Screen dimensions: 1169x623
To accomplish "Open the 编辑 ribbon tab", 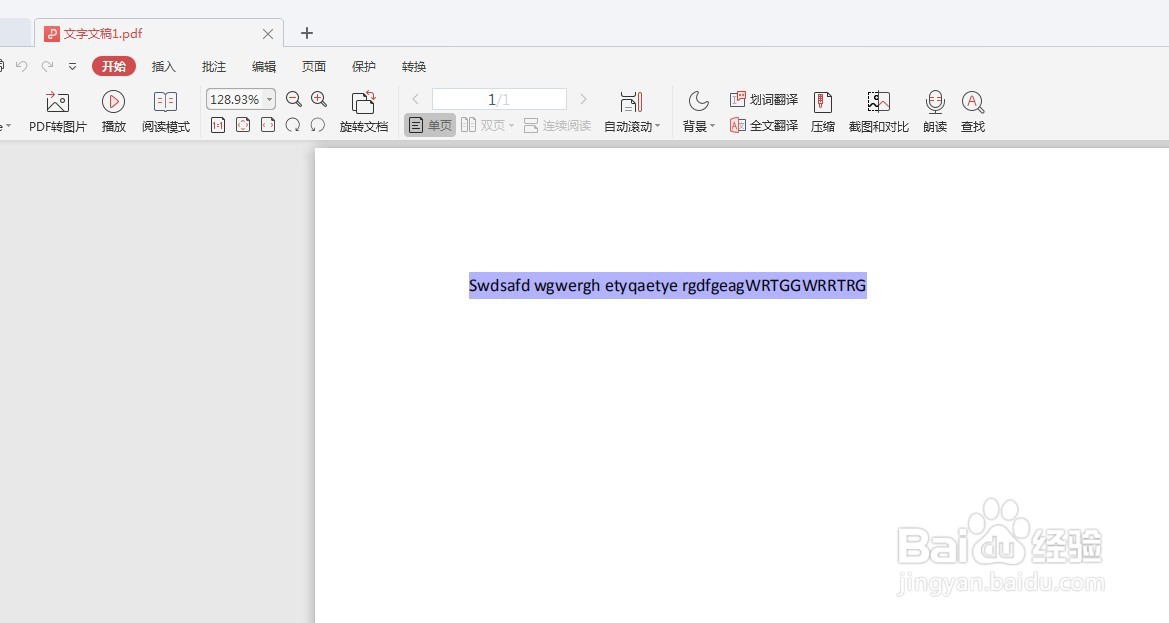I will [x=264, y=66].
